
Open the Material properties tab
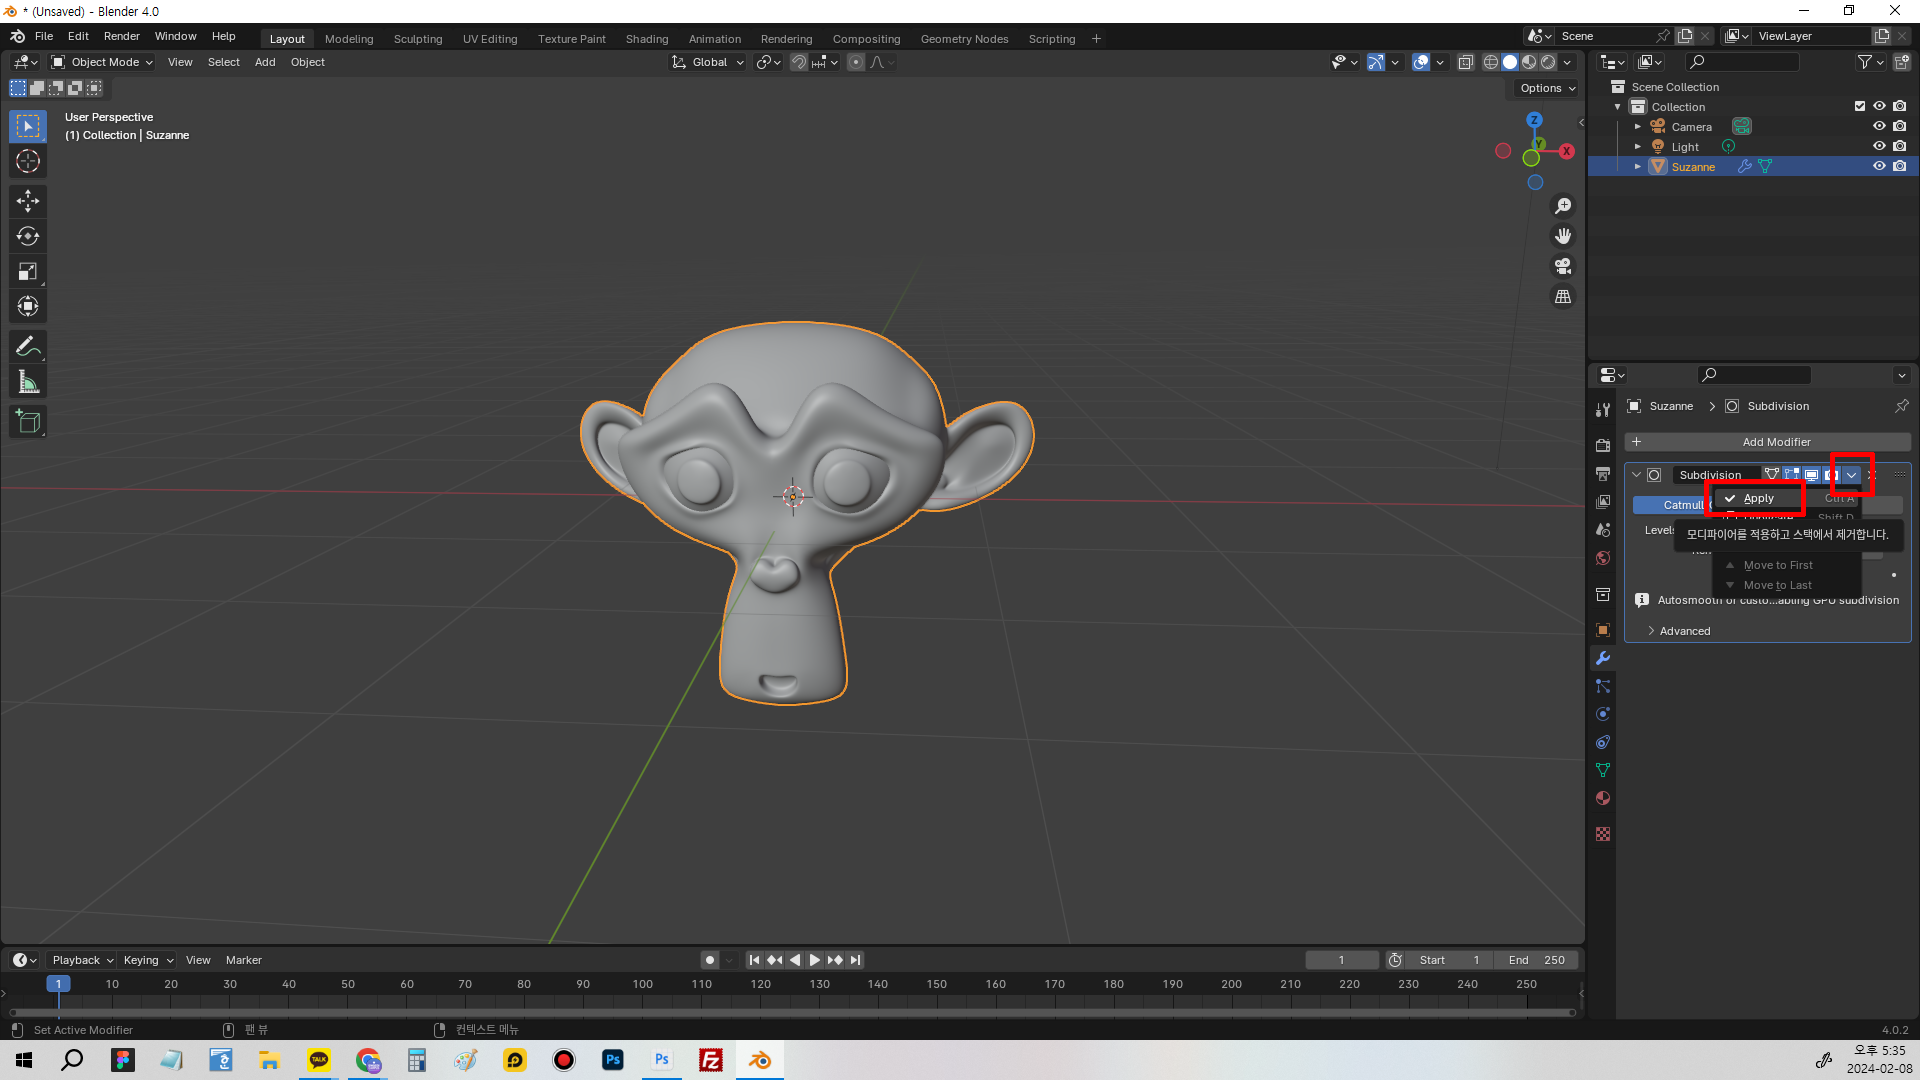click(1603, 798)
